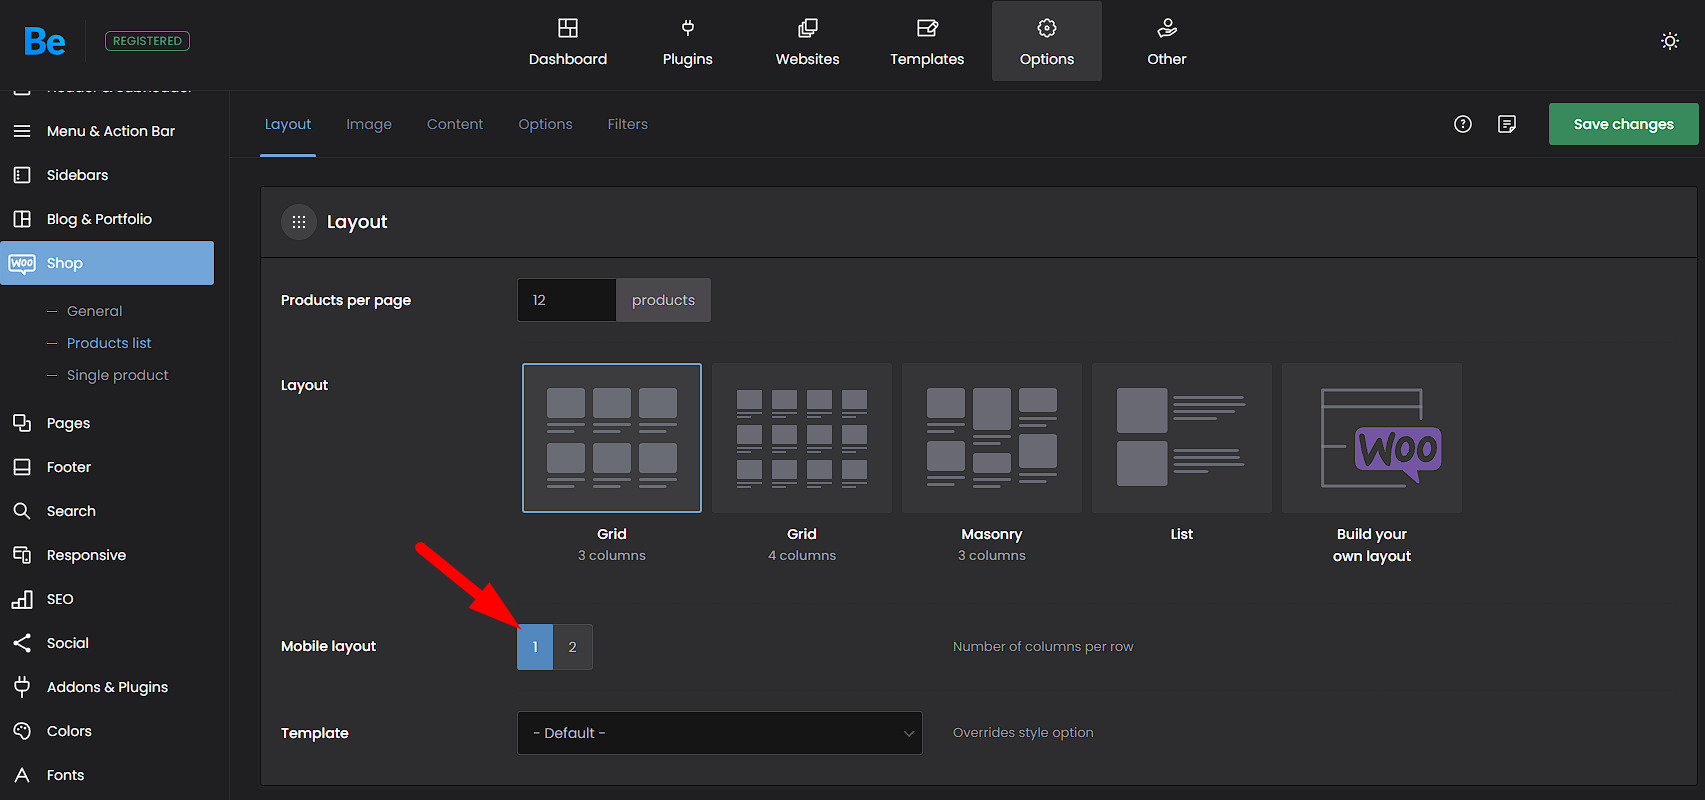Click the Addons & Plugins plug icon
This screenshot has width=1705, height=800.
(x=22, y=687)
